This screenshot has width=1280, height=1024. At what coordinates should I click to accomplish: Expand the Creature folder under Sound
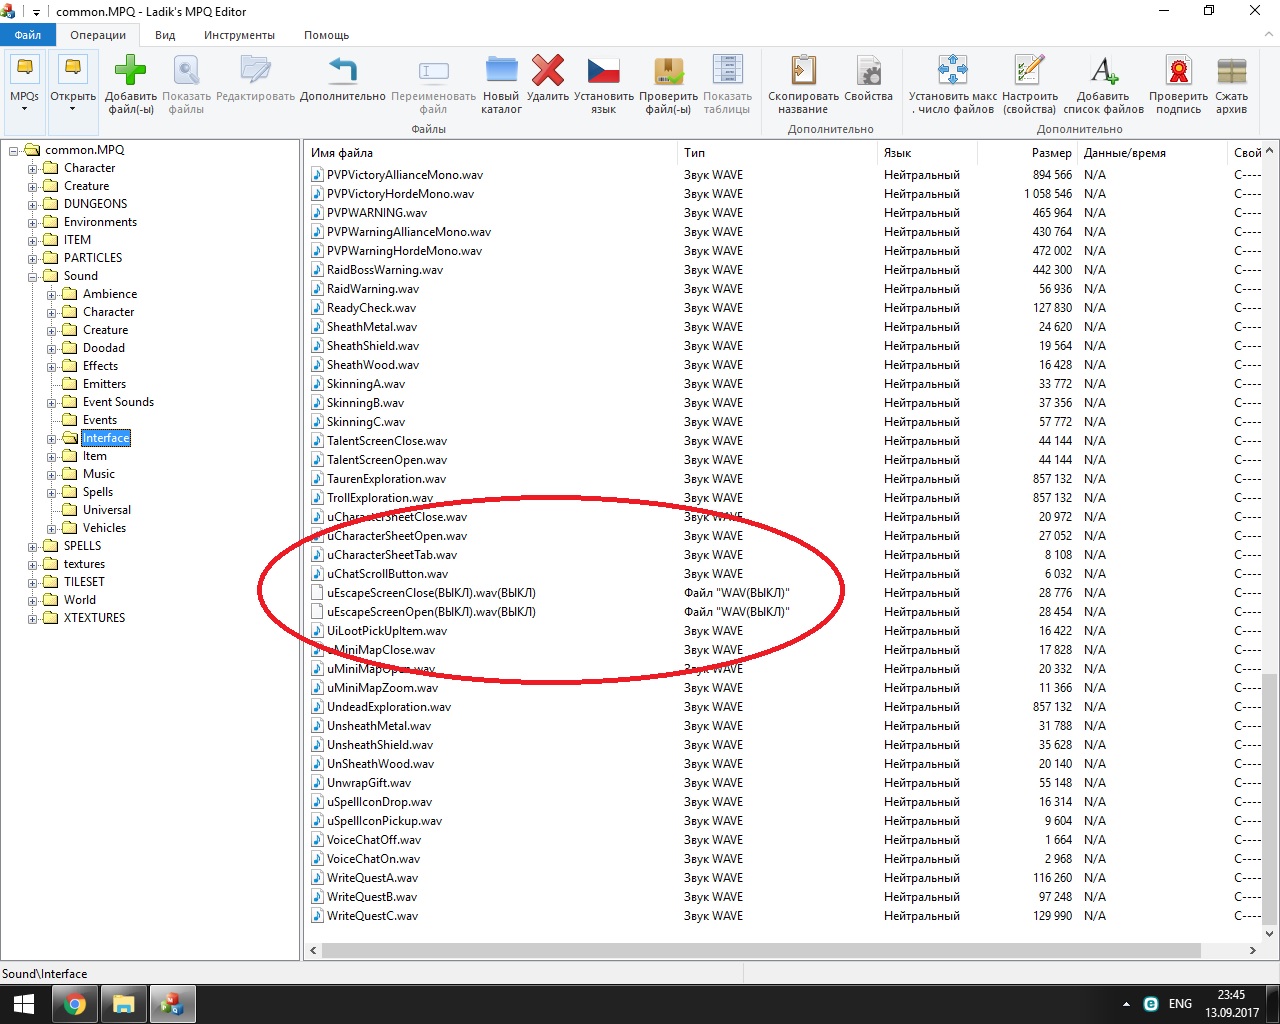[52, 331]
